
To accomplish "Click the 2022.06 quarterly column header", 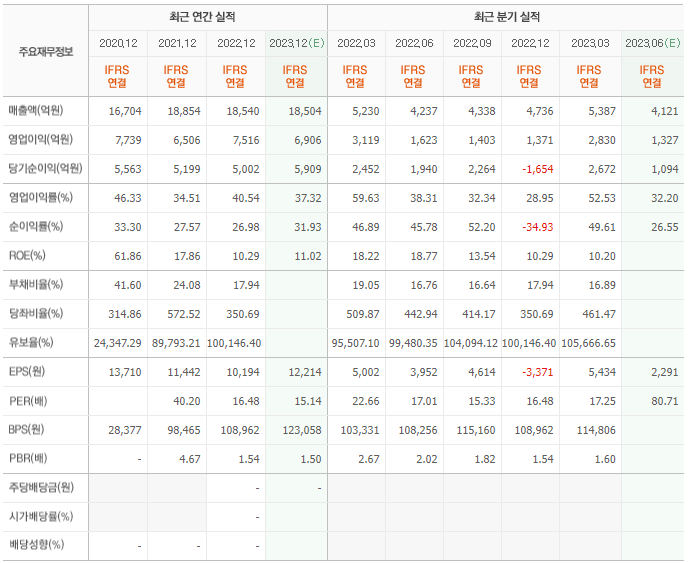I will pos(414,43).
